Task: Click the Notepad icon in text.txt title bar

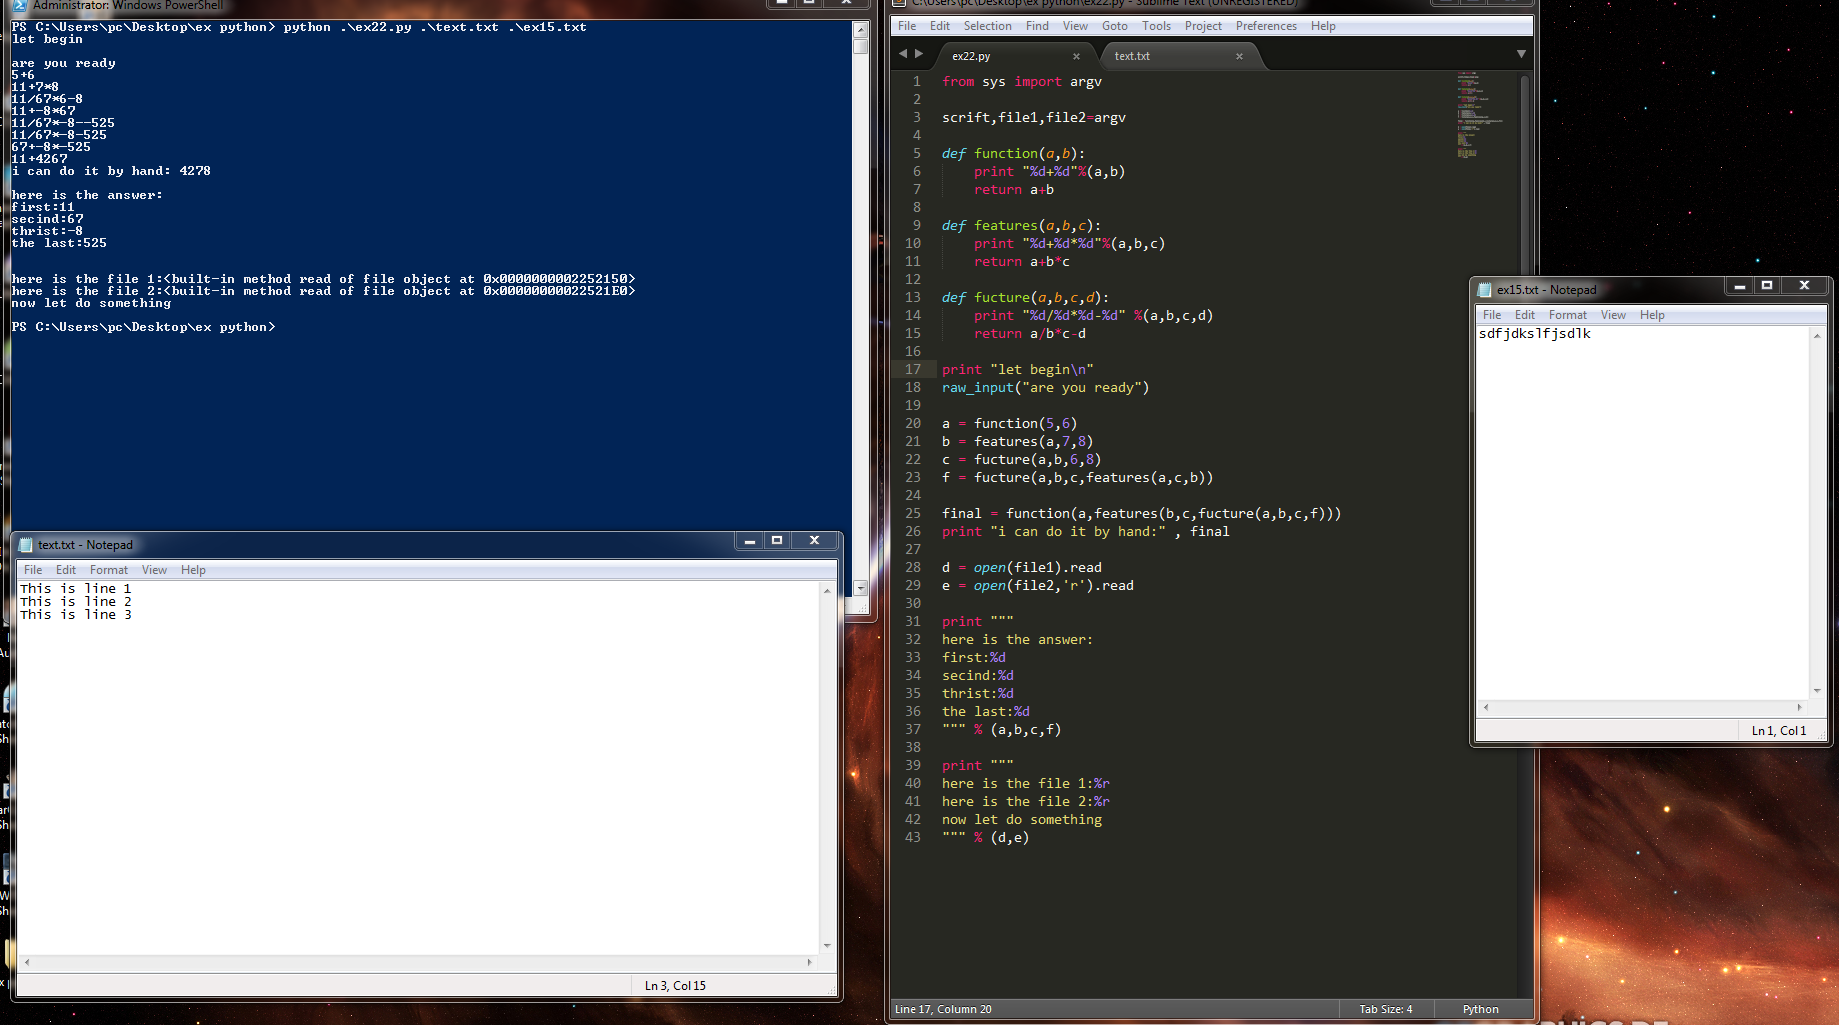Action: pos(26,545)
